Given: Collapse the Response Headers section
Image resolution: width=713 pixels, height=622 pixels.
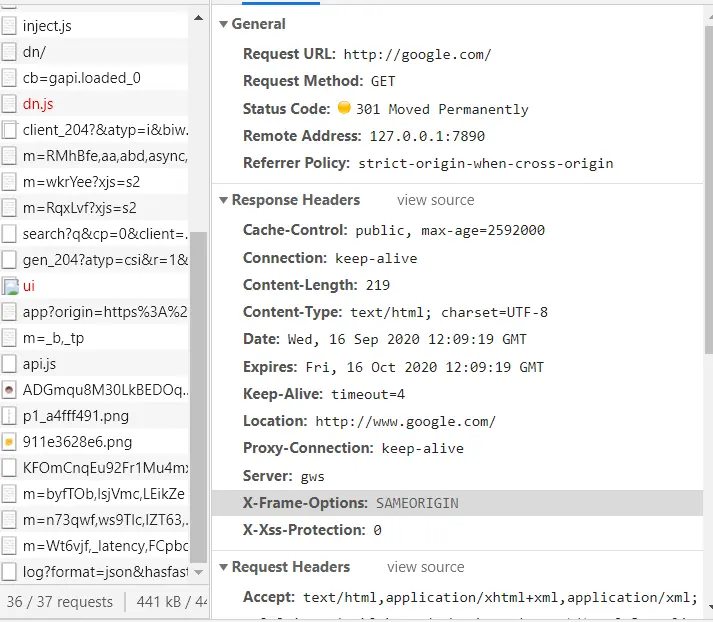Looking at the screenshot, I should [x=223, y=200].
